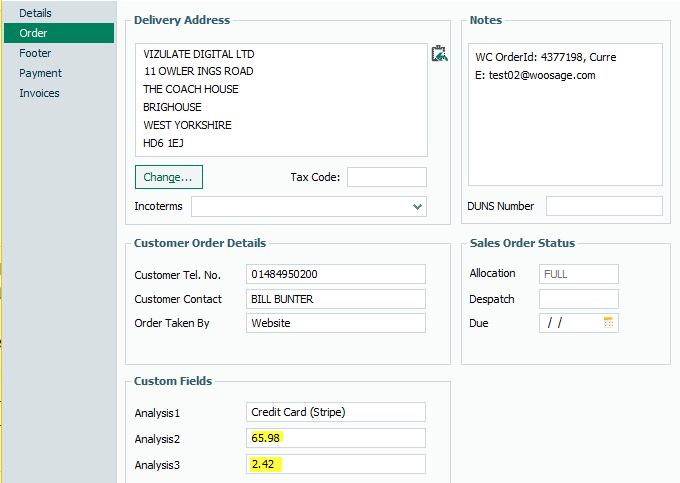Click the Despatch status field
Viewport: 680px width, 483px height.
(x=578, y=299)
